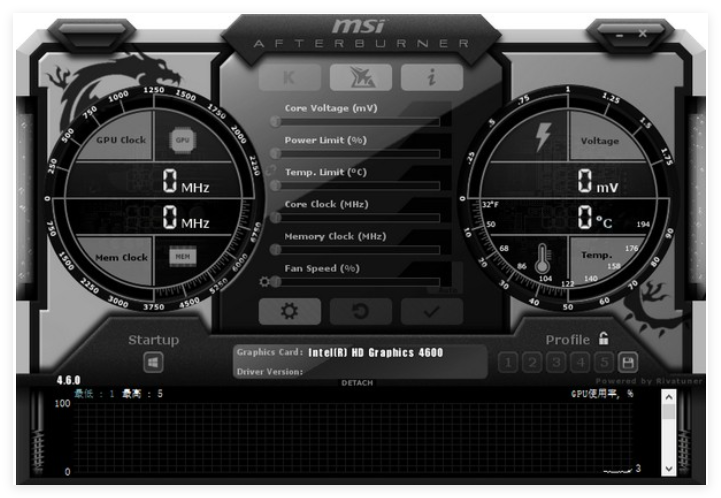
Task: Click the Core Voltage slider
Action: point(355,122)
